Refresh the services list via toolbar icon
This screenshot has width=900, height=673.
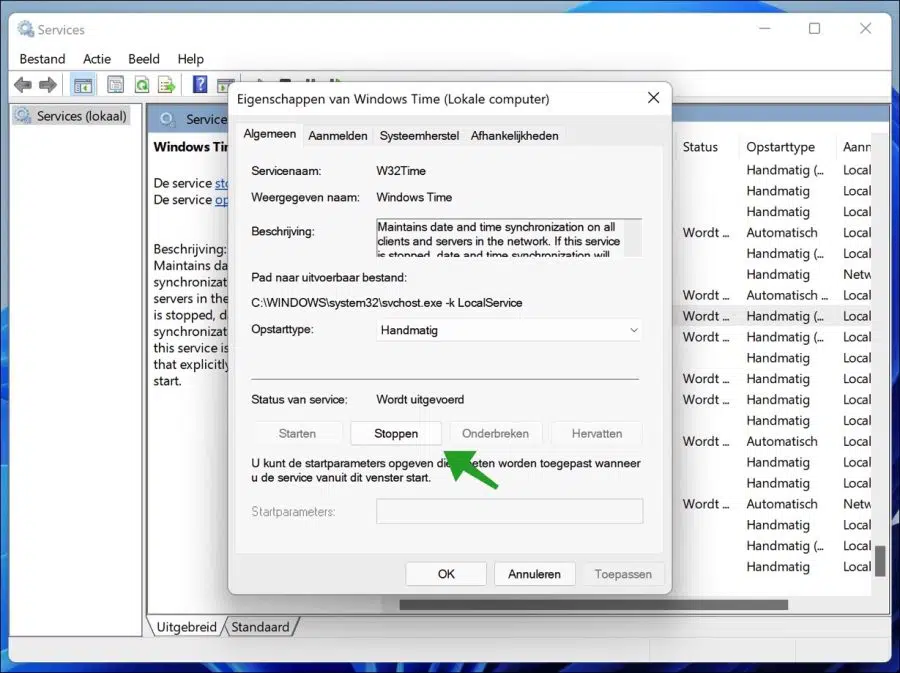click(141, 85)
